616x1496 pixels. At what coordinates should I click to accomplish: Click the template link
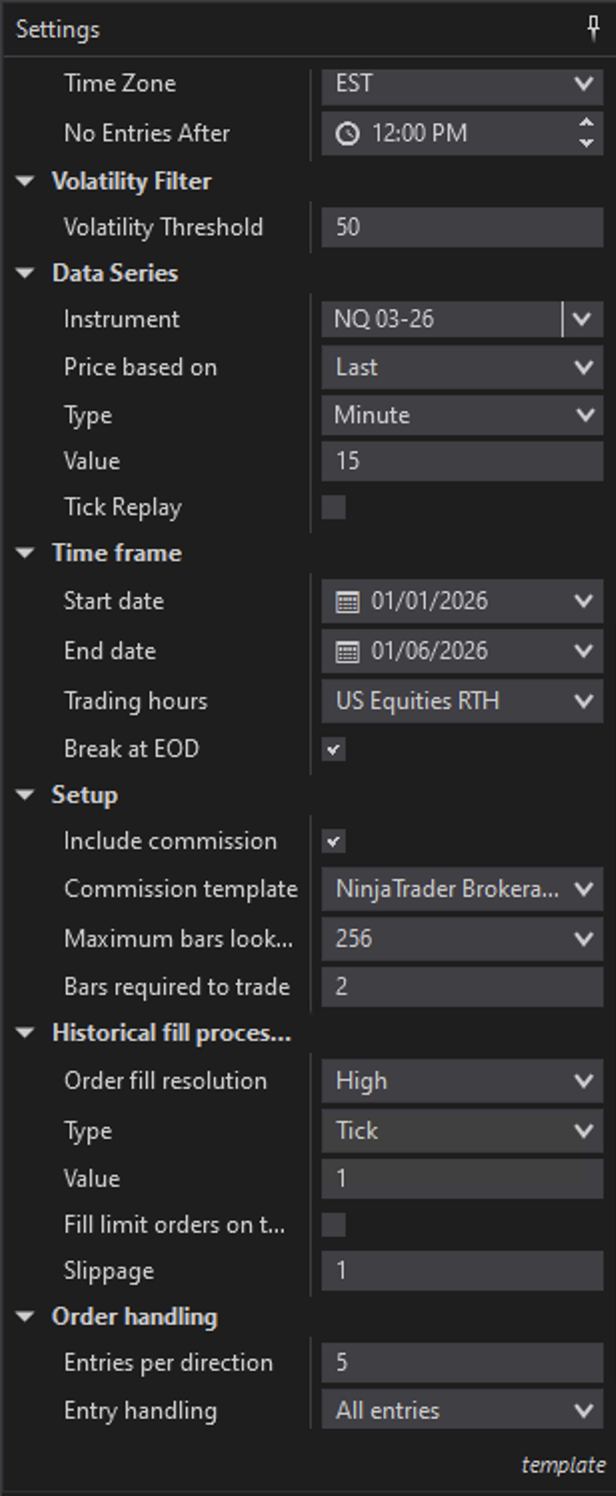(x=563, y=1465)
